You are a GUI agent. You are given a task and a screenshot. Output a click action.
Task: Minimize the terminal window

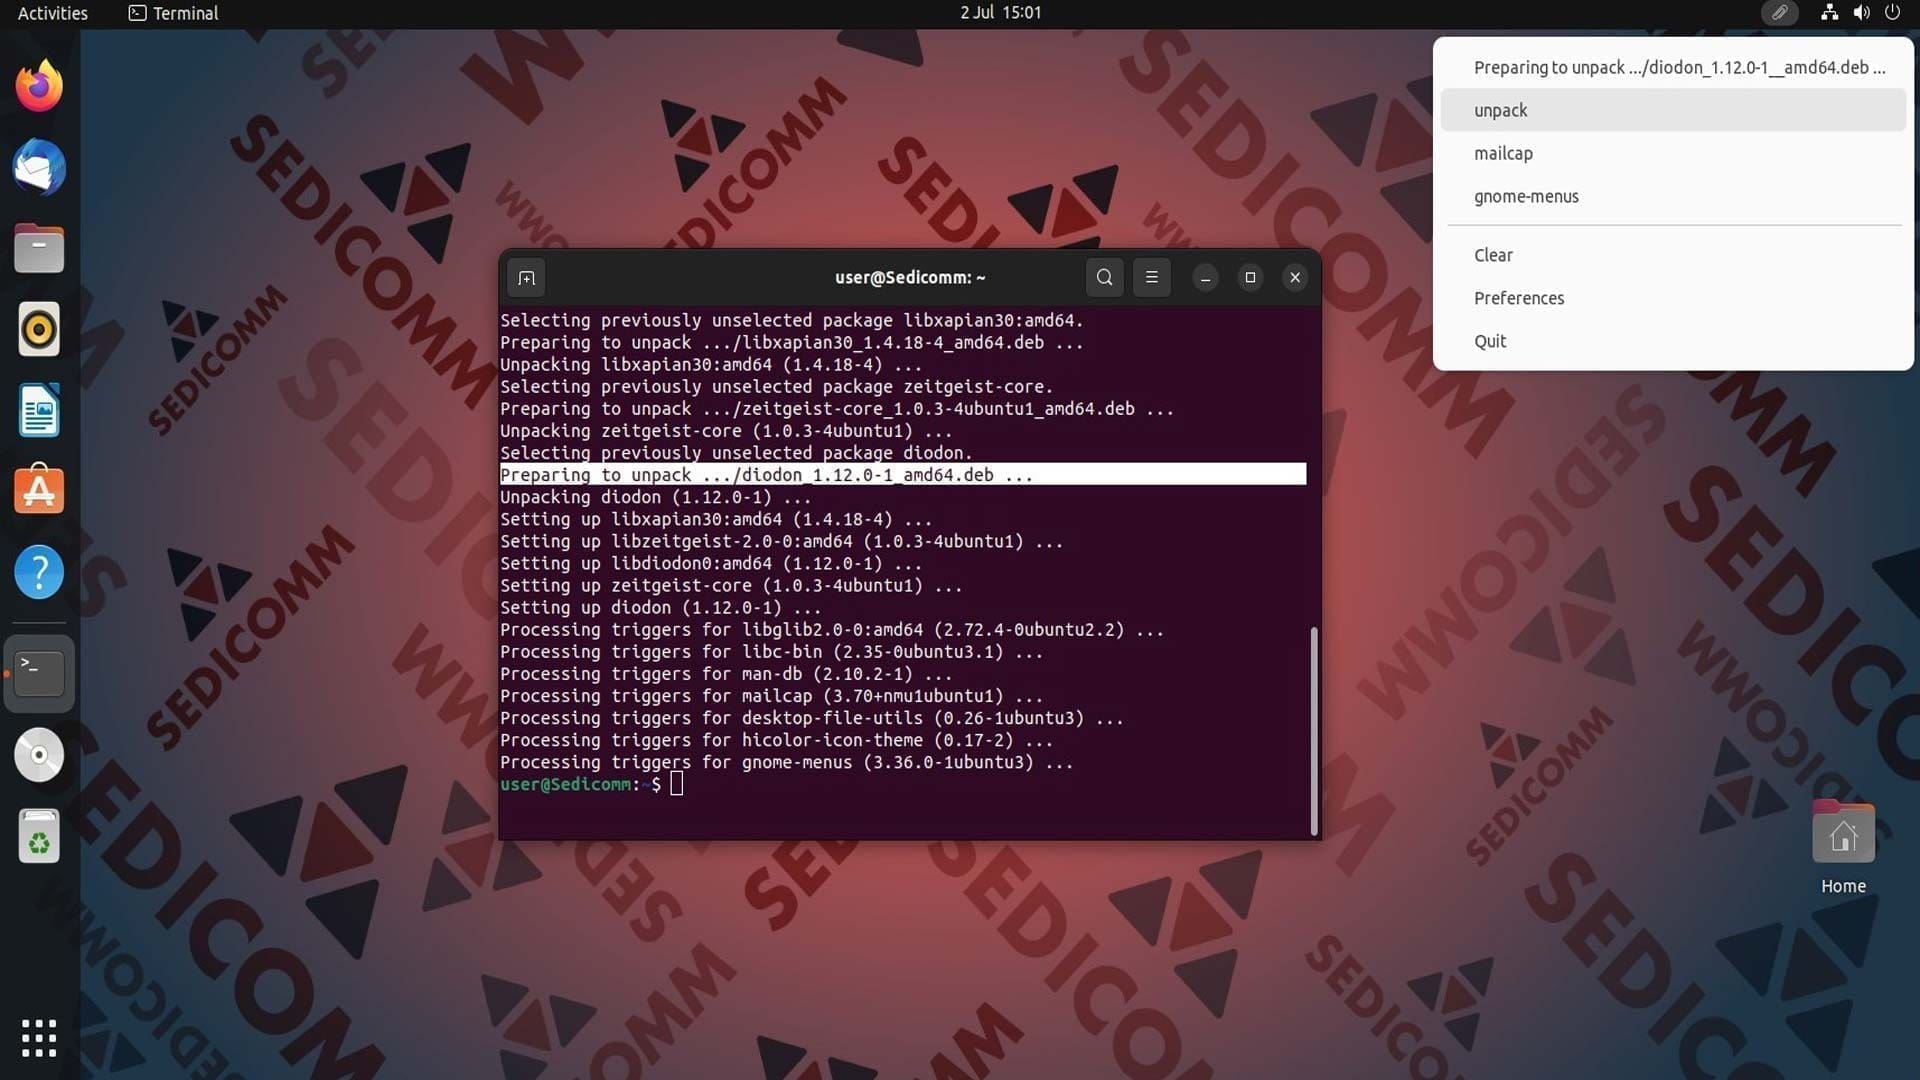[1205, 278]
